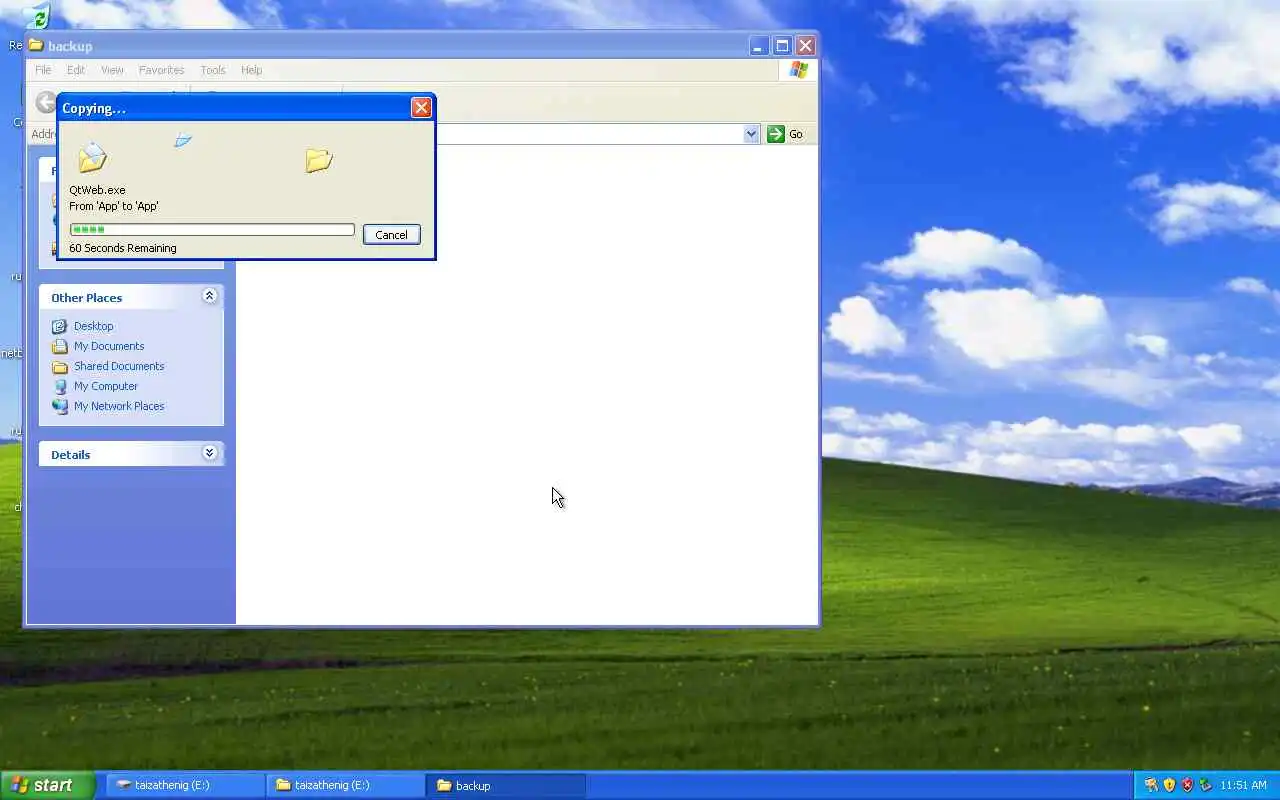
Task: Click the copy progress bar
Action: coord(212,230)
